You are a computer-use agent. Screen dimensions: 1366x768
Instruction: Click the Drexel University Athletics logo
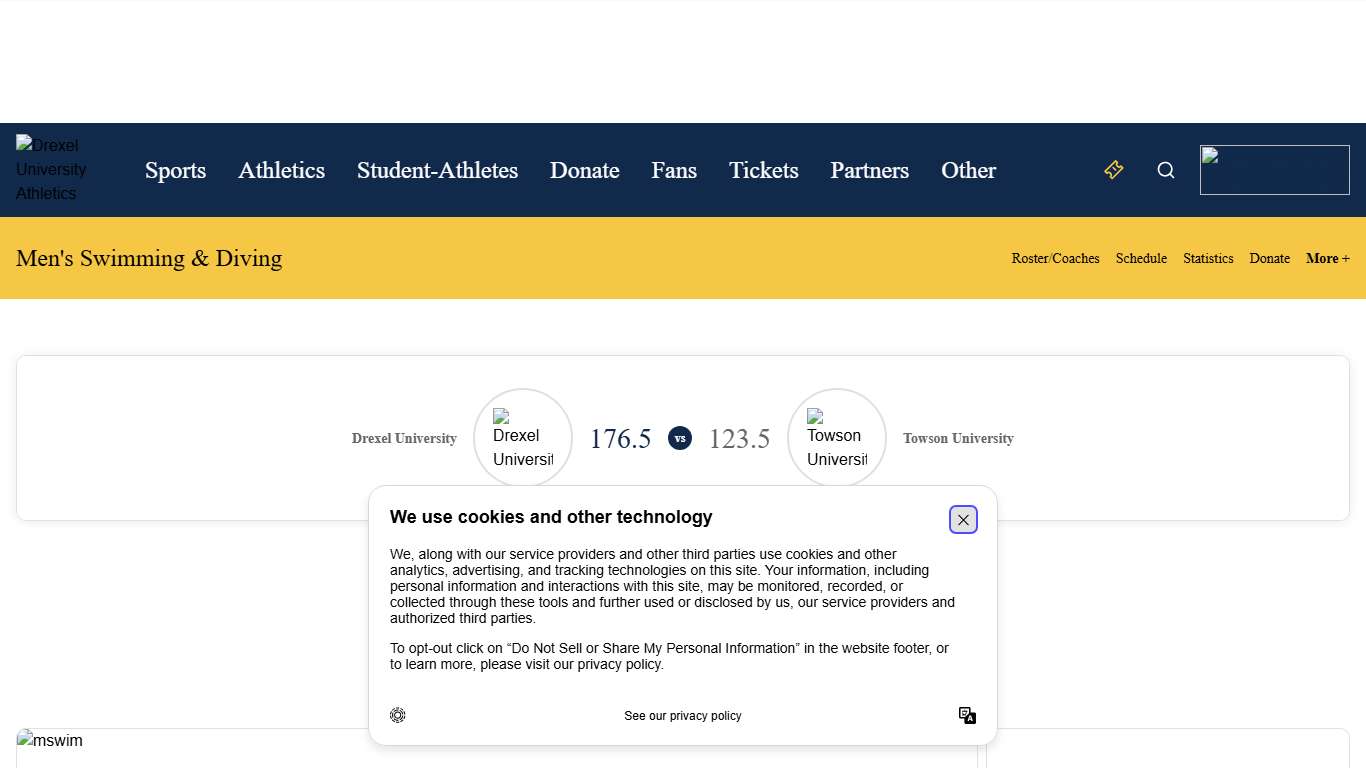(x=52, y=169)
